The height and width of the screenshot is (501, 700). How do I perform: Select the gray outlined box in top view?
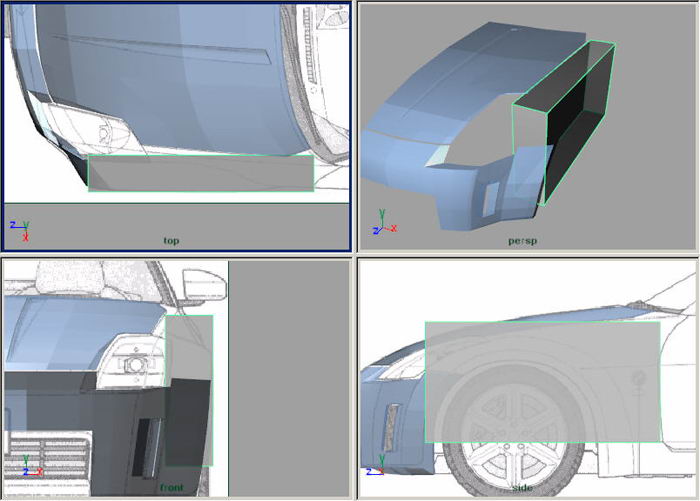(x=200, y=173)
